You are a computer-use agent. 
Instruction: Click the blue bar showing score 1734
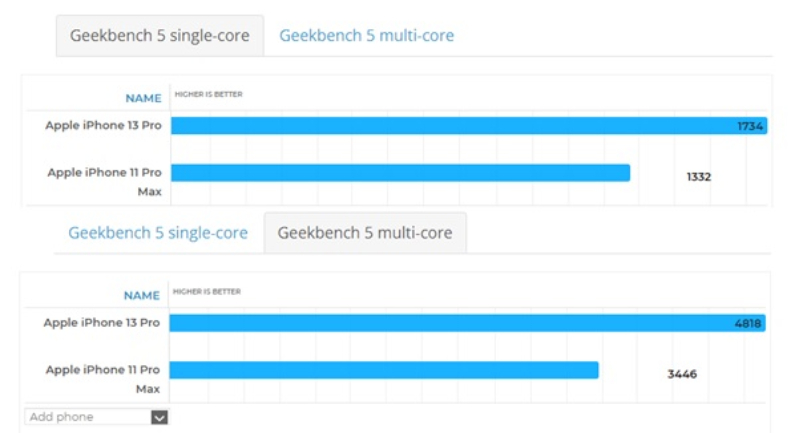pyautogui.click(x=450, y=126)
